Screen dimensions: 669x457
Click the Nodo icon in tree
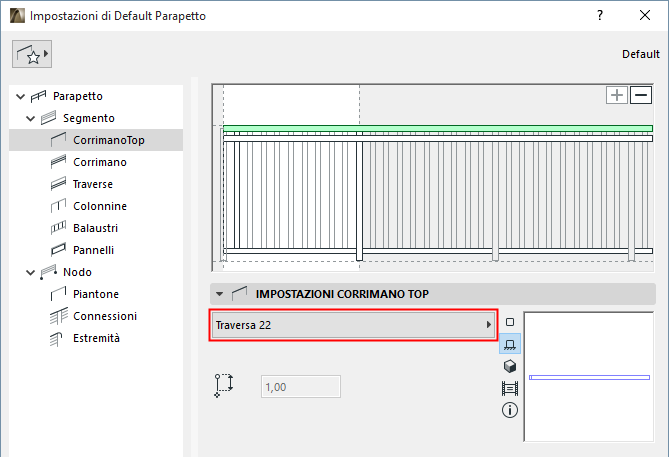[49, 272]
